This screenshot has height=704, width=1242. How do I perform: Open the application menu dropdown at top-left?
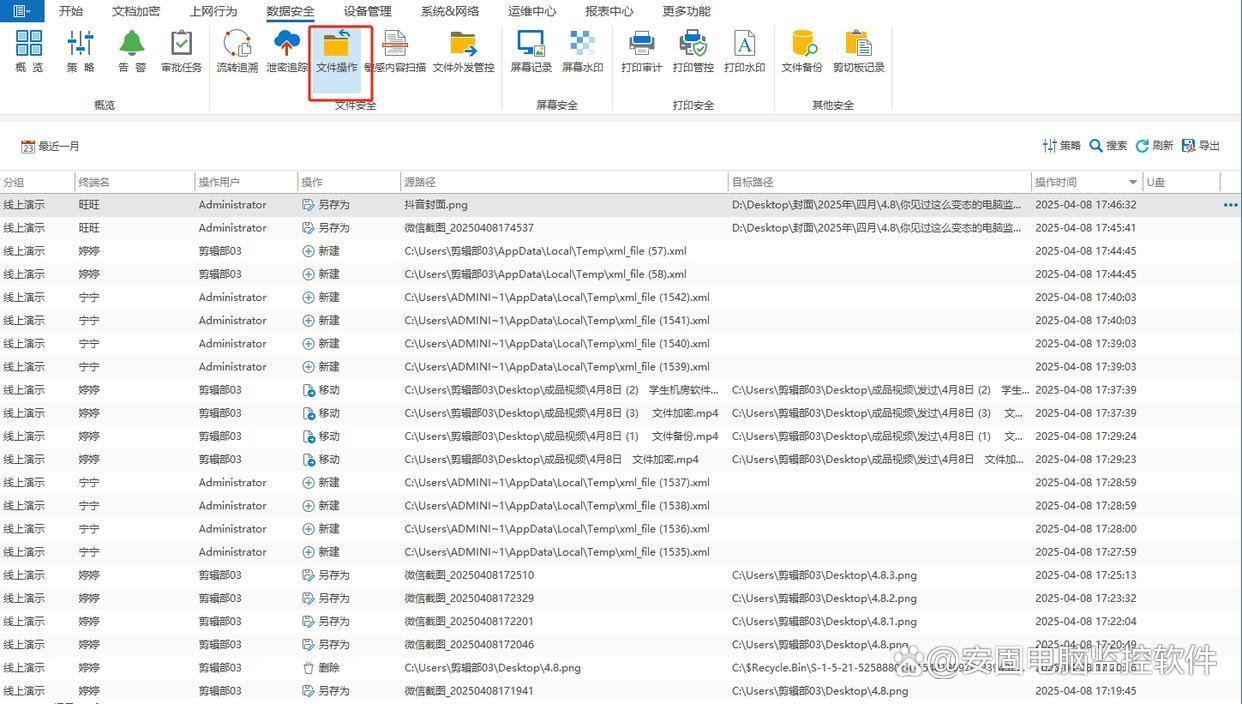(21, 11)
